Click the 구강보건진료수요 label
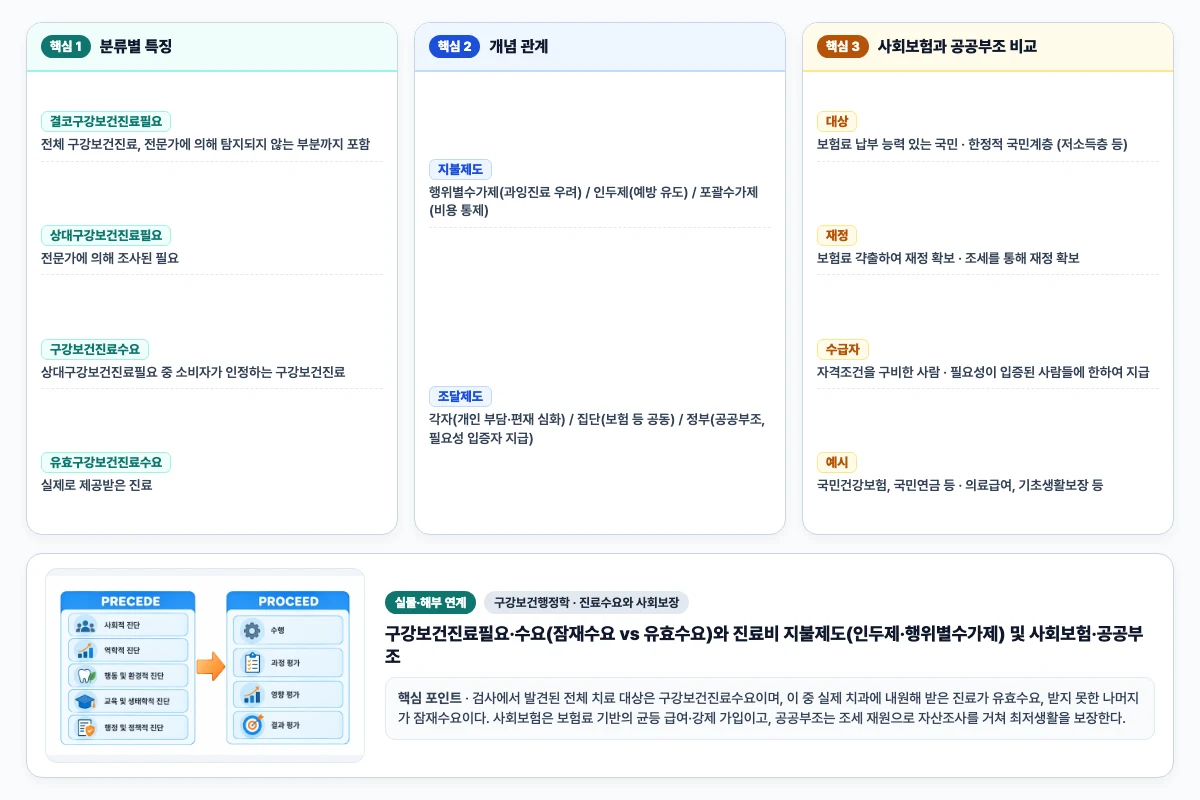 [95, 349]
